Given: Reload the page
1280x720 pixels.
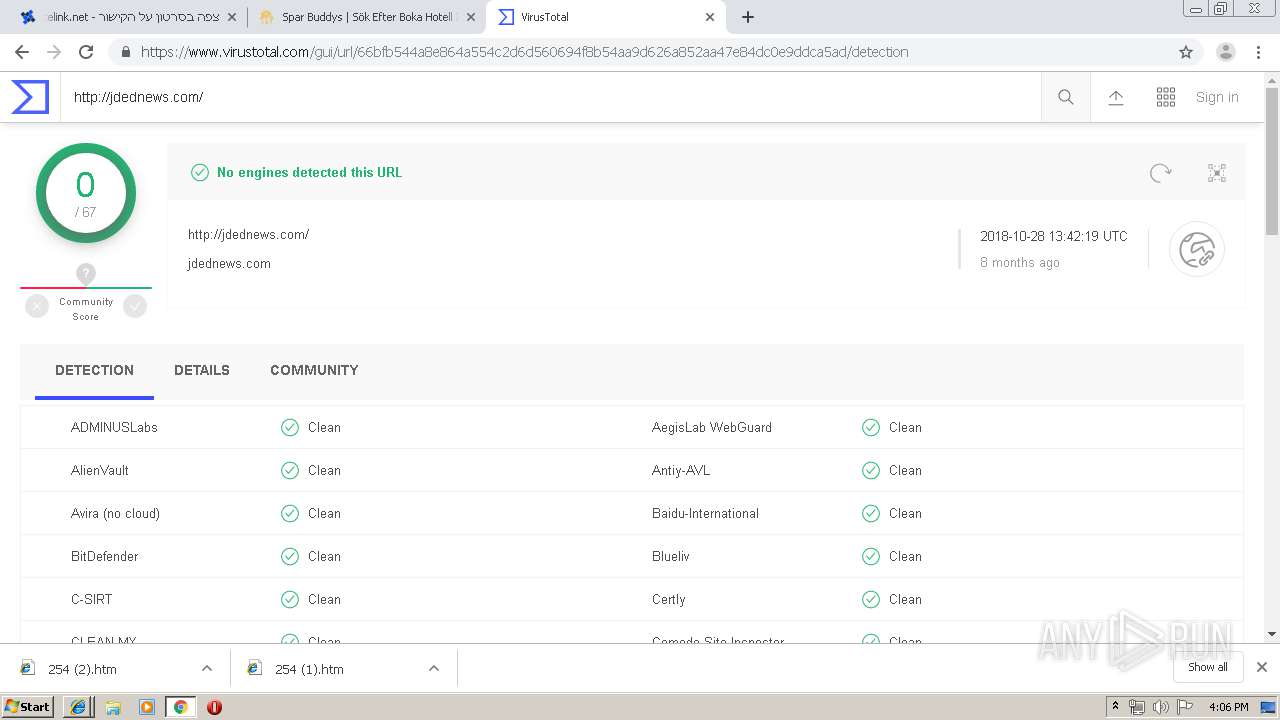Looking at the screenshot, I should click(x=86, y=52).
